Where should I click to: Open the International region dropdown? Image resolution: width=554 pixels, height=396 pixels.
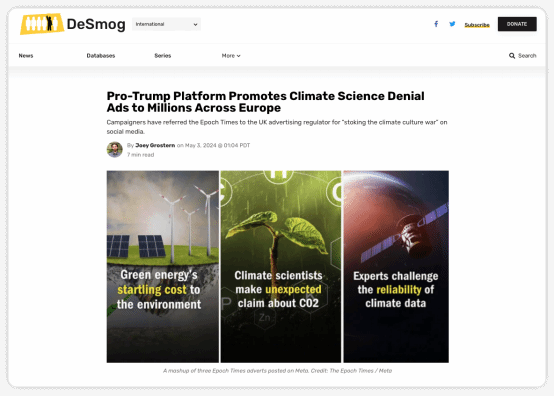[x=166, y=24]
